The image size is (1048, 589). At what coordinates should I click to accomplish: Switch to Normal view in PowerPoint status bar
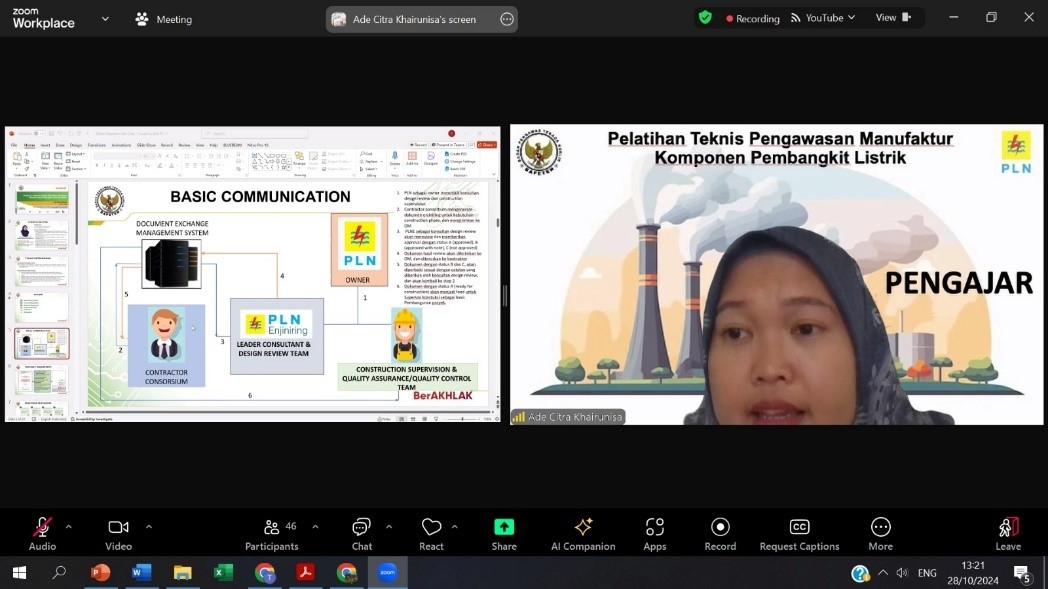click(x=401, y=419)
